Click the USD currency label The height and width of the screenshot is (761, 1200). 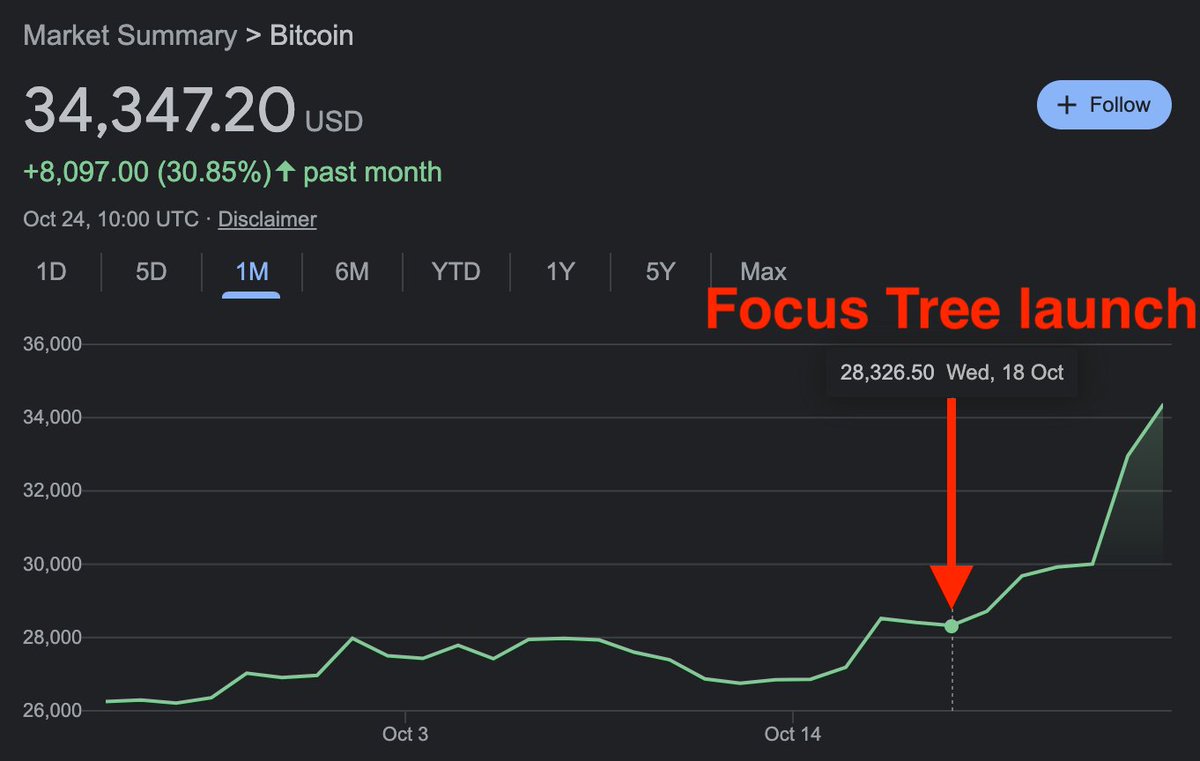[x=334, y=122]
